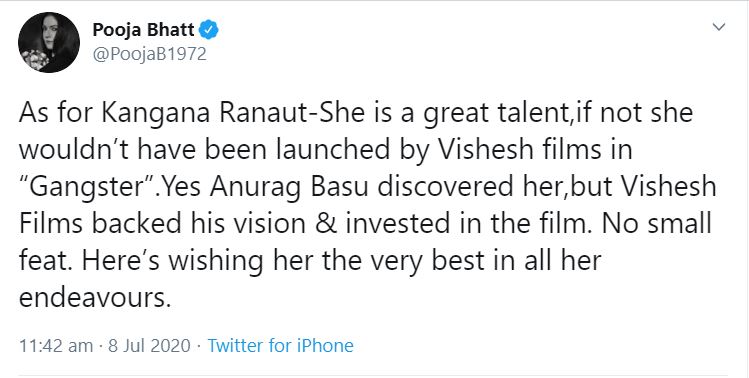Open the @PoojaB1972 handle link
This screenshot has width=749, height=378.
coord(150,54)
